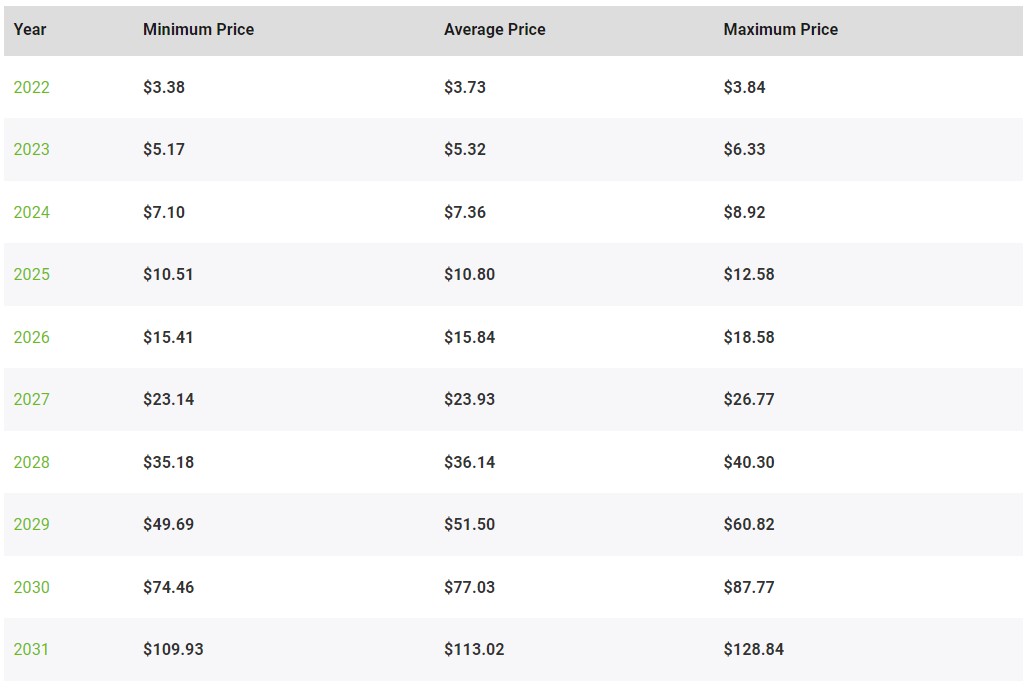Click the Minimum Price column header
The image size is (1028, 693).
click(199, 30)
